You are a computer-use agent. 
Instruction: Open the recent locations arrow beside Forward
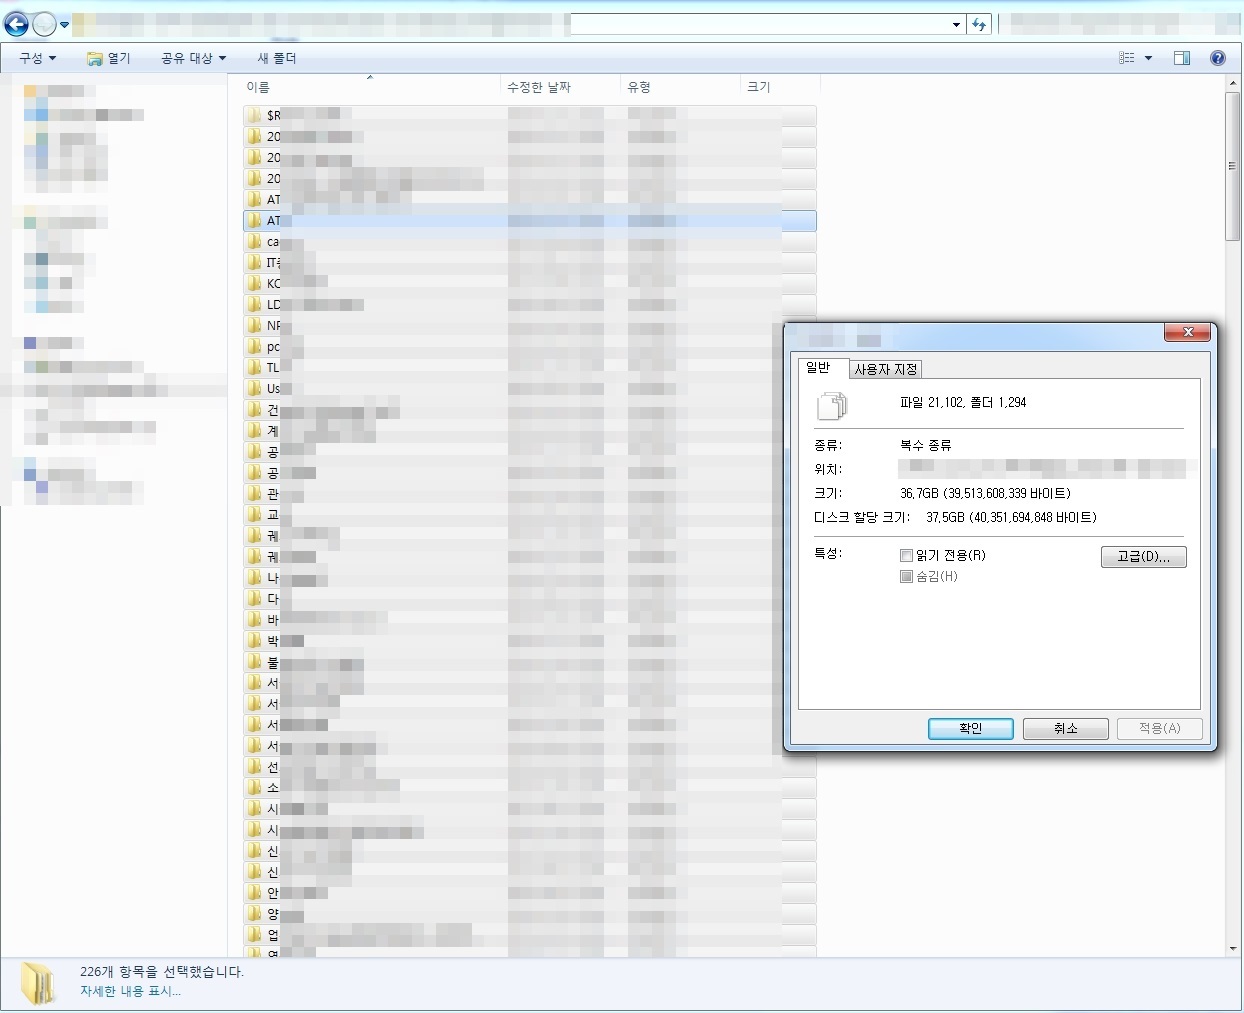64,25
